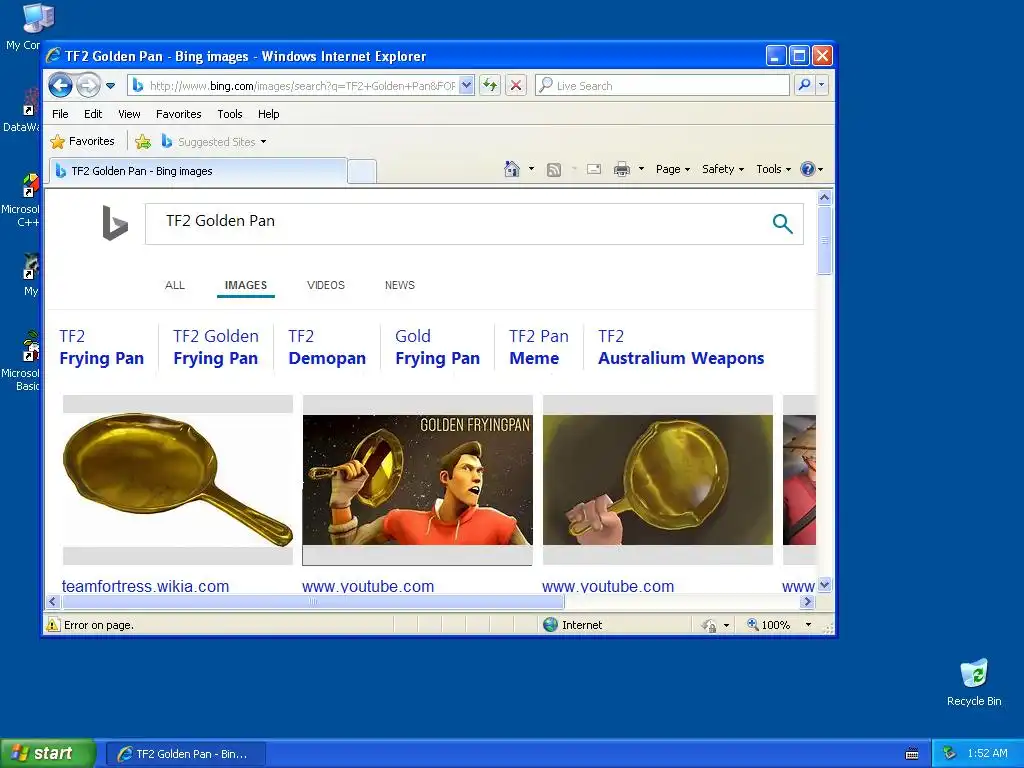
Task: Open the Favorites star button
Action: pos(82,141)
